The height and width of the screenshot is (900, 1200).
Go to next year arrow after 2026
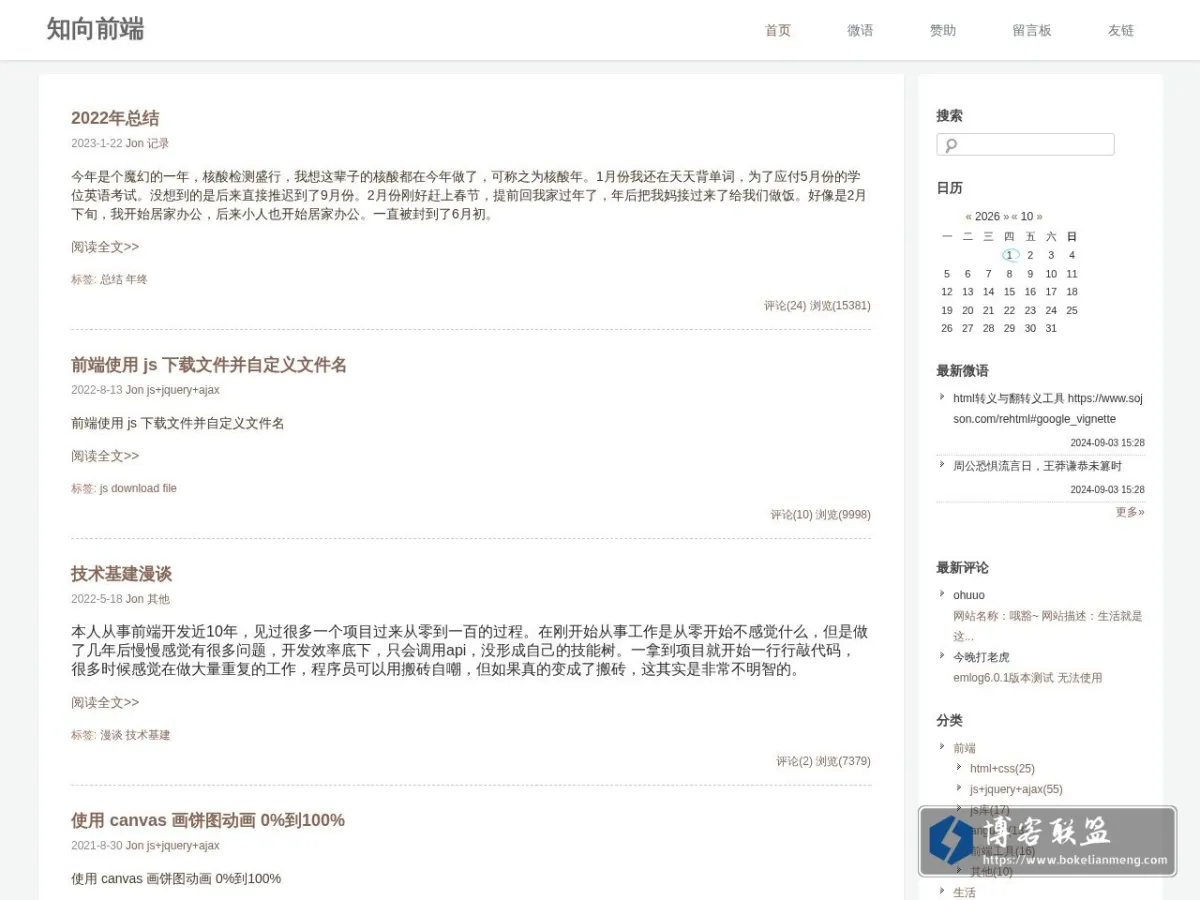1006,217
